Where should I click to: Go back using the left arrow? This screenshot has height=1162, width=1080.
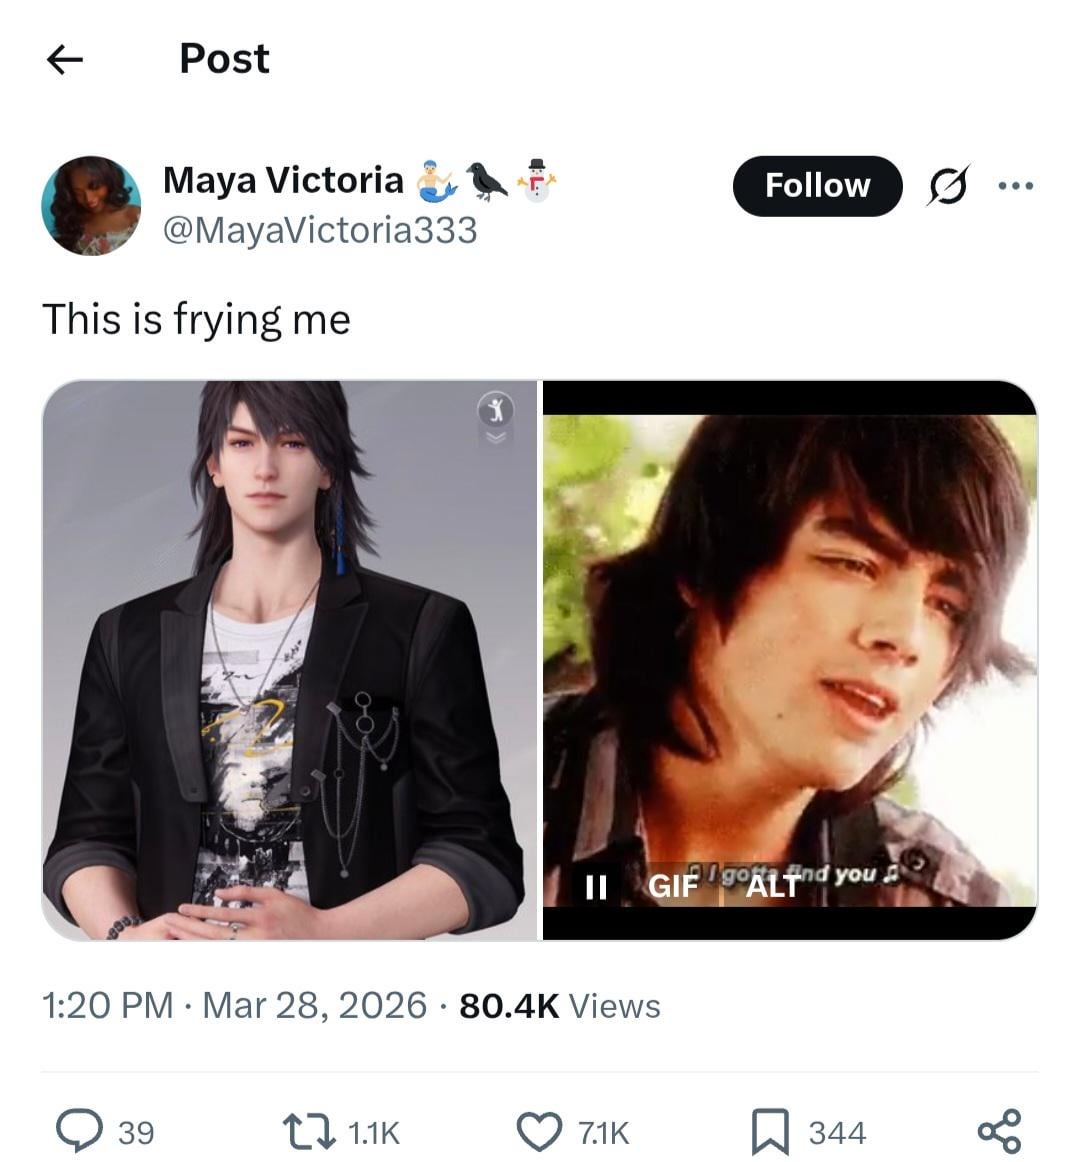[x=65, y=60]
